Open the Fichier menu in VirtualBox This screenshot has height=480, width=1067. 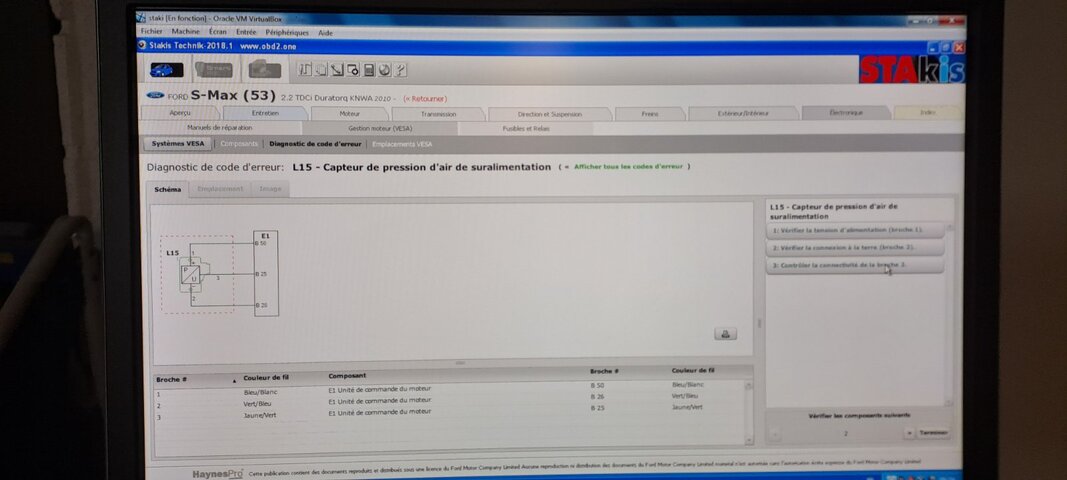(x=151, y=32)
